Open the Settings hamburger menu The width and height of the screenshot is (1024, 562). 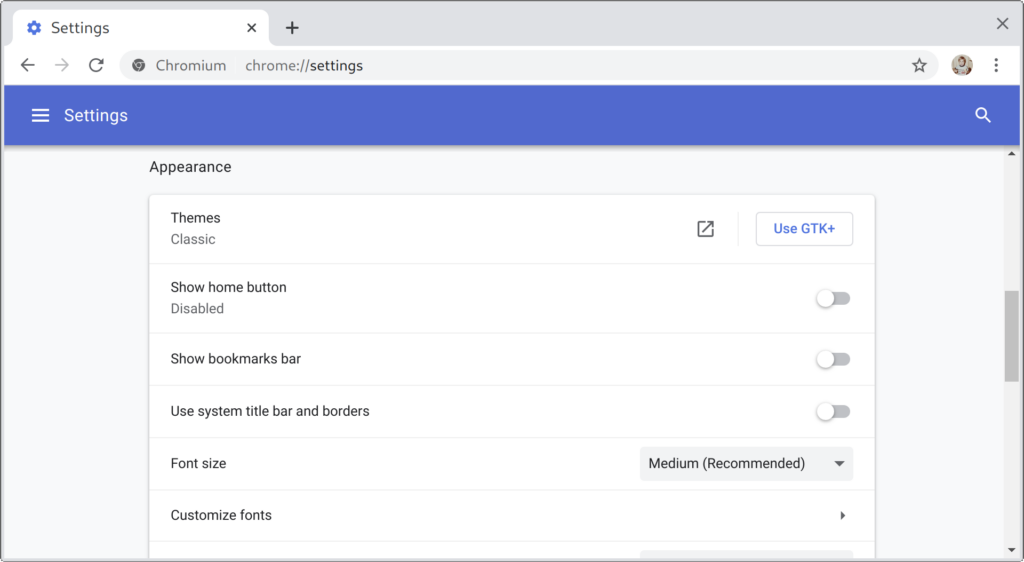[x=40, y=115]
